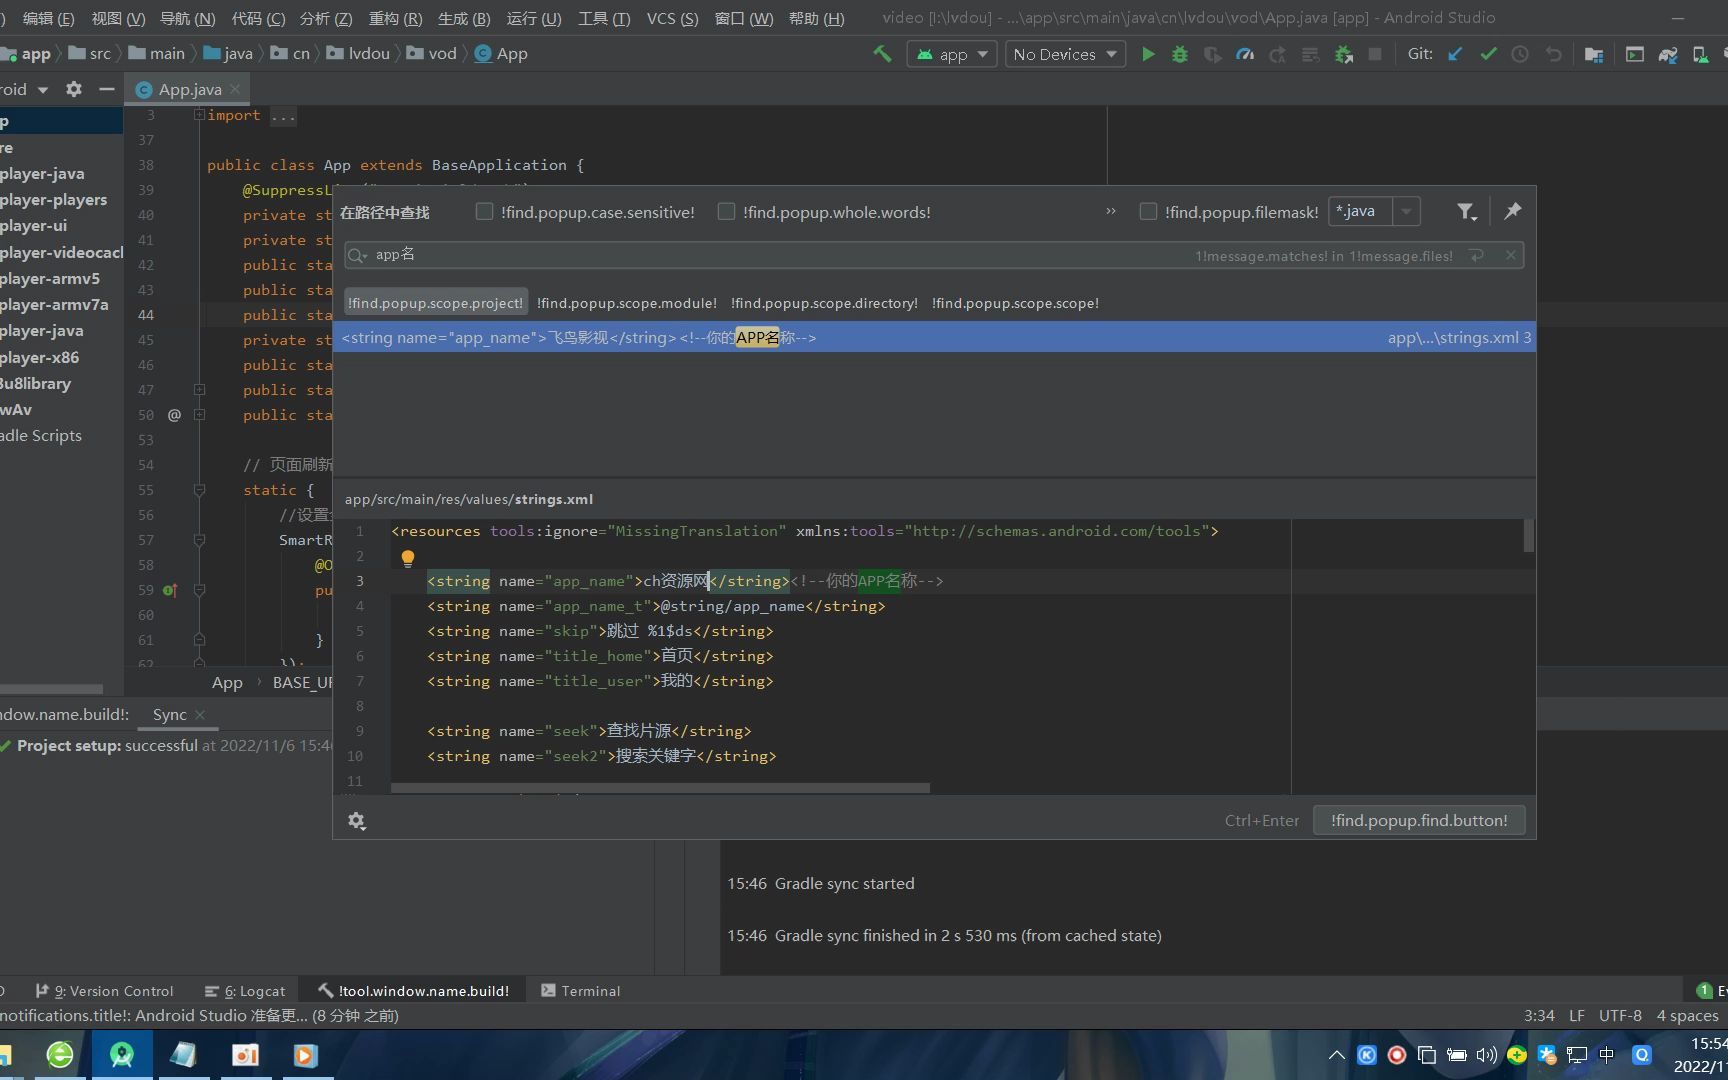Click the preview vertical scrollbar thumb
Image resolution: width=1728 pixels, height=1080 pixels.
coord(1529,536)
